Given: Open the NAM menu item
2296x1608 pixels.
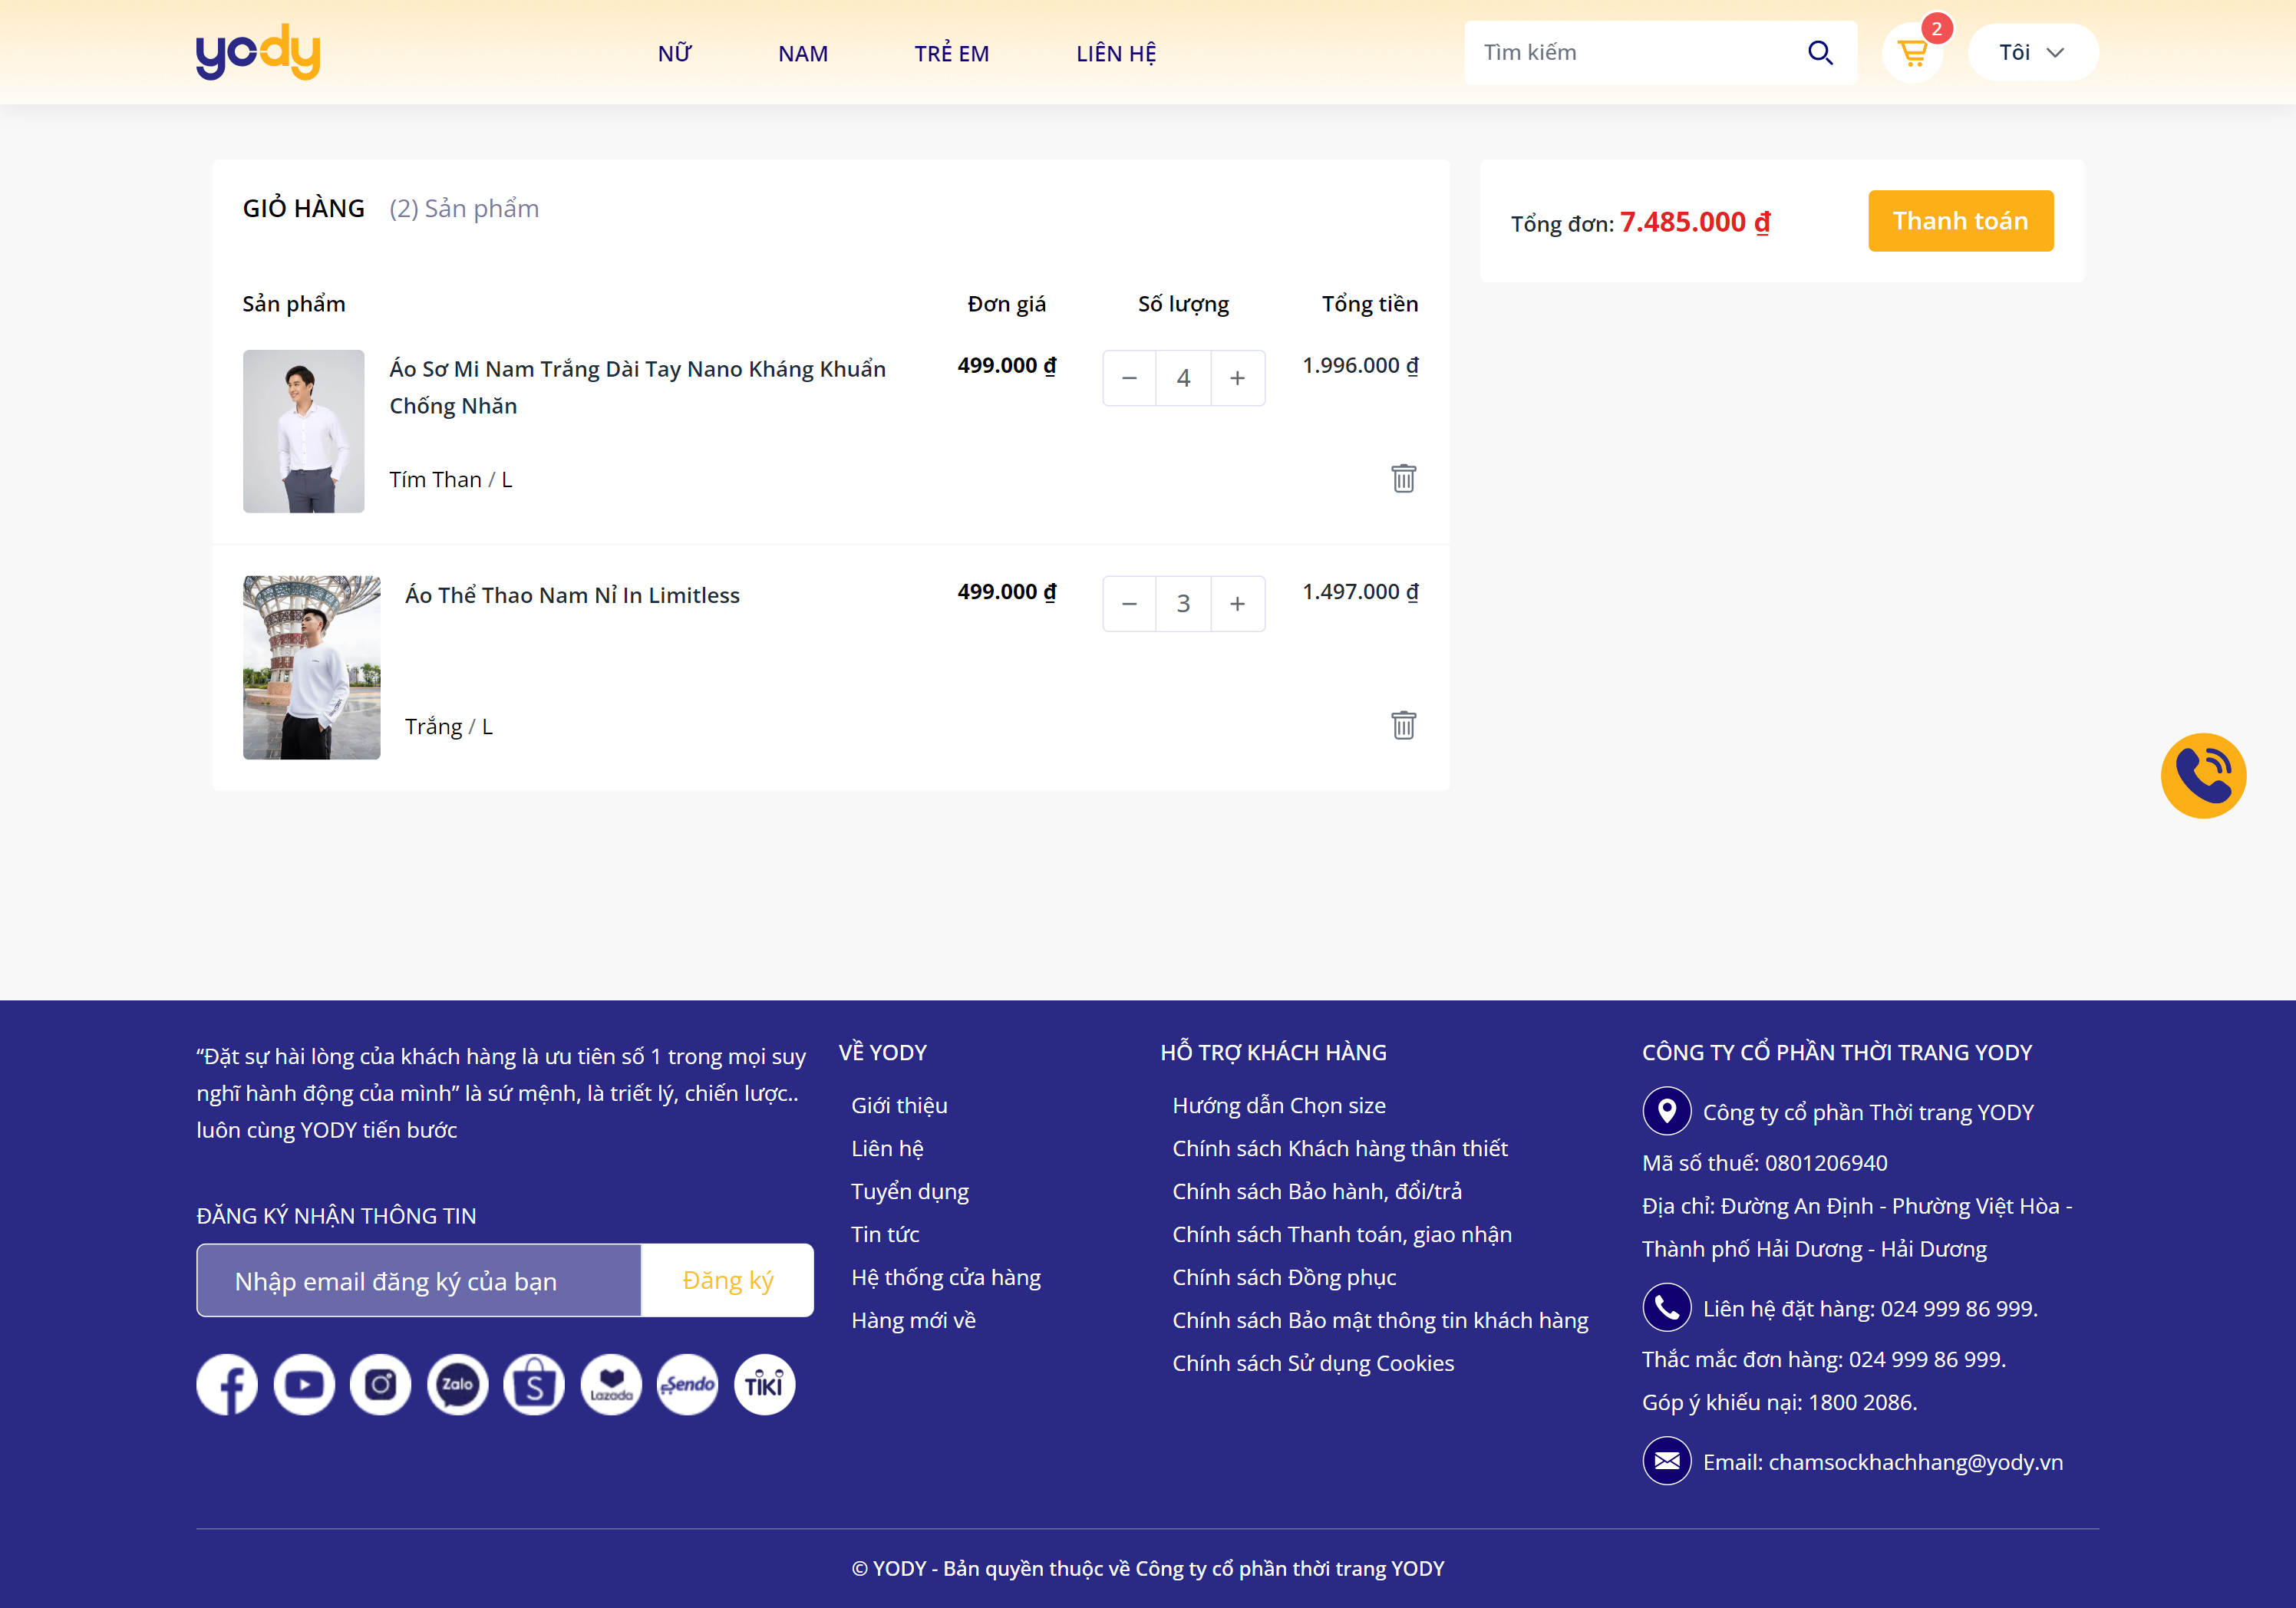Looking at the screenshot, I should coord(802,54).
